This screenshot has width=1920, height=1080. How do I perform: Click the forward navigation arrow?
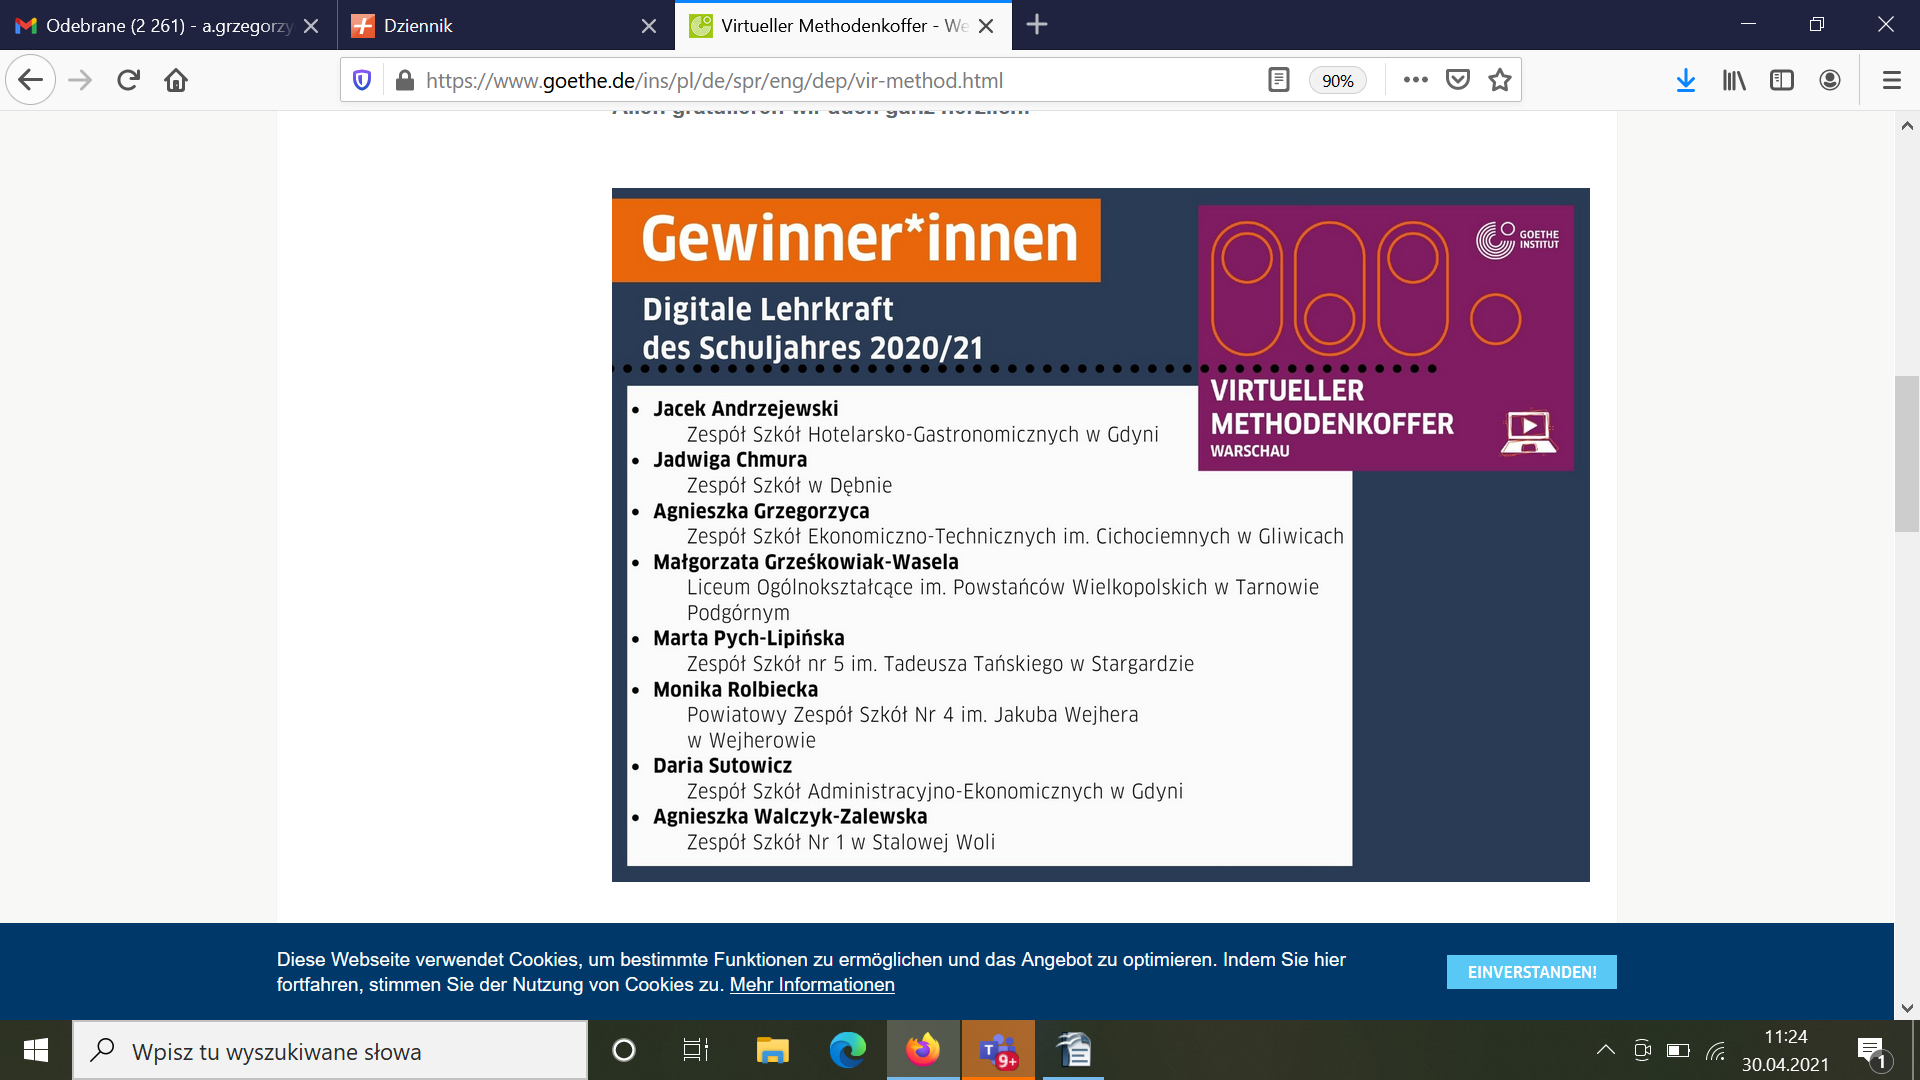click(x=80, y=80)
